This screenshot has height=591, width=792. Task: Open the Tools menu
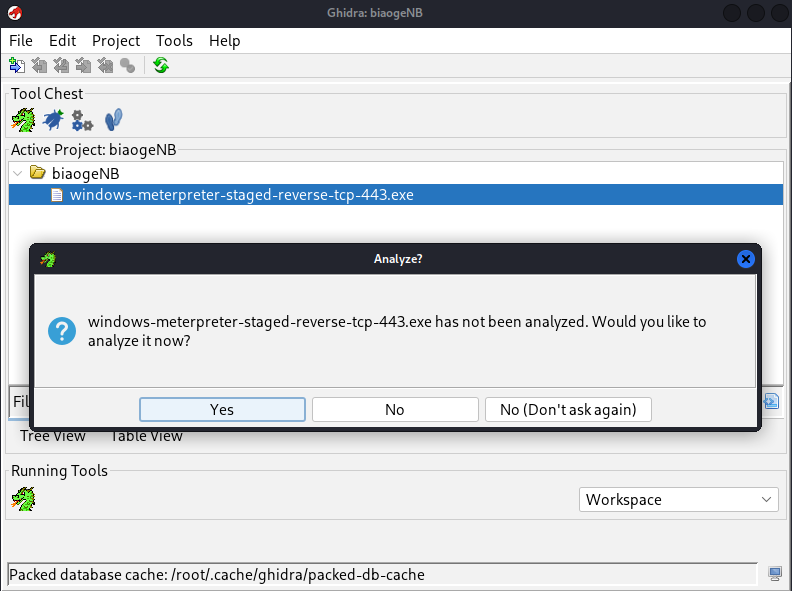pos(174,40)
